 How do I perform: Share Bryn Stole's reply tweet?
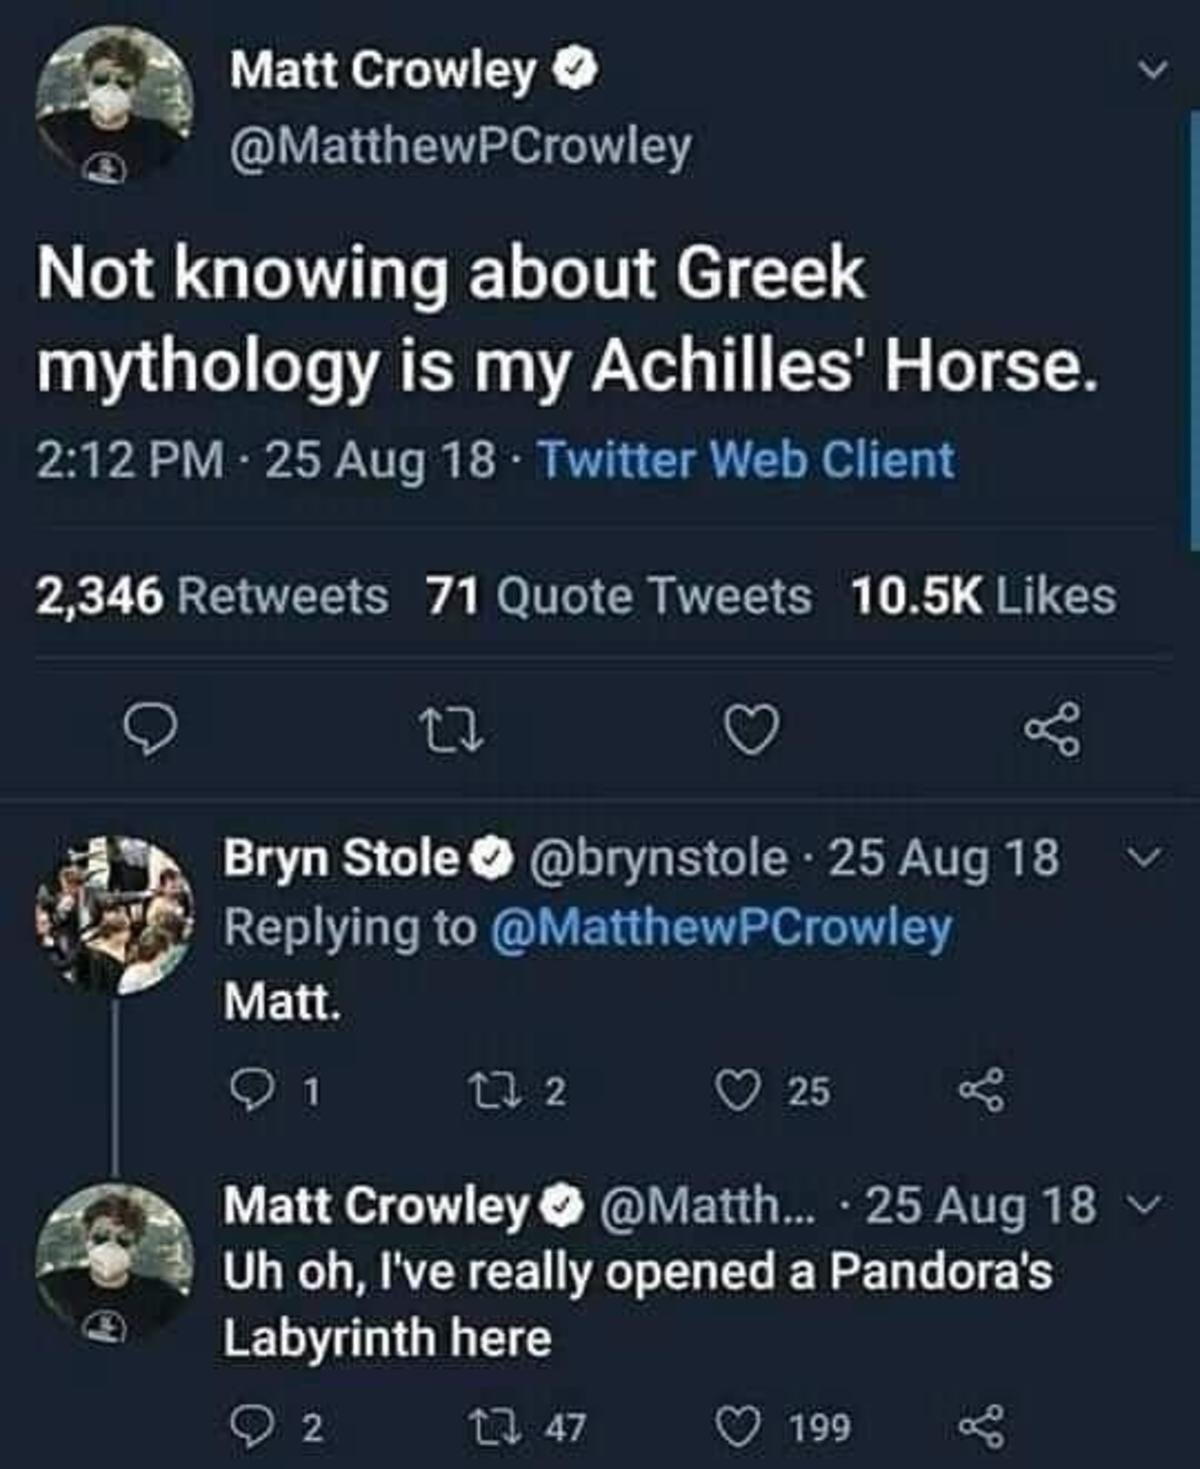coord(981,1089)
